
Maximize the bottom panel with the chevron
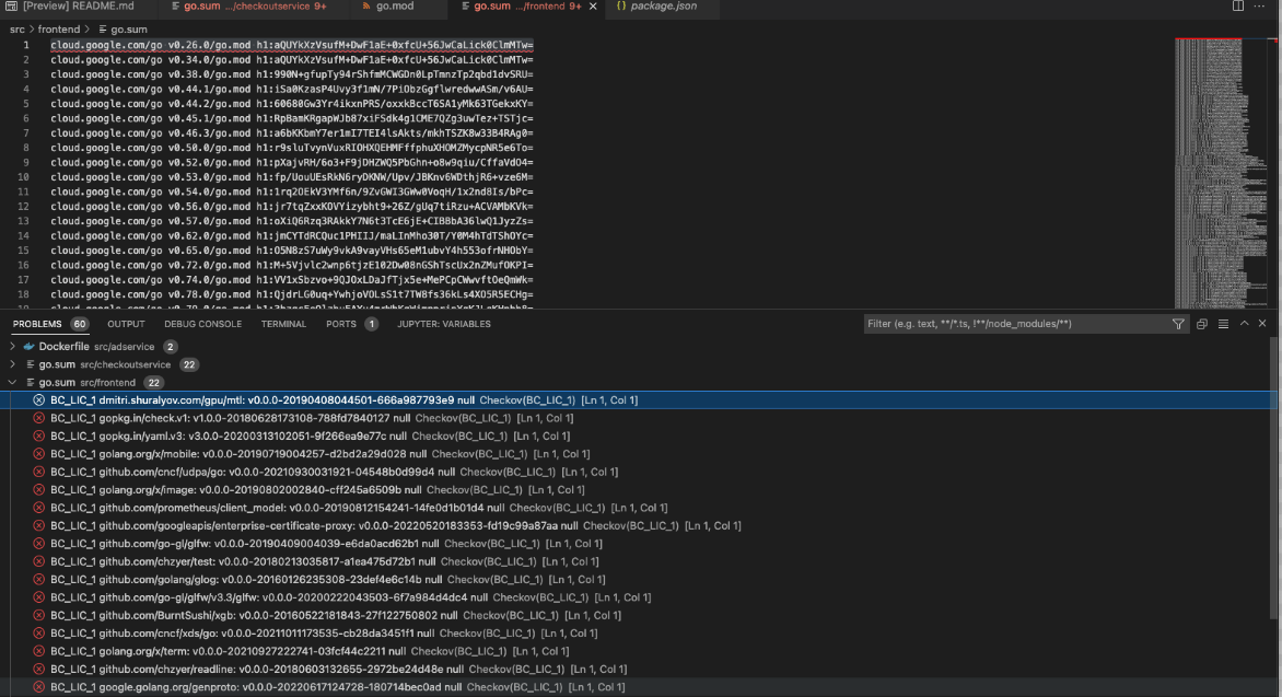(x=1244, y=324)
